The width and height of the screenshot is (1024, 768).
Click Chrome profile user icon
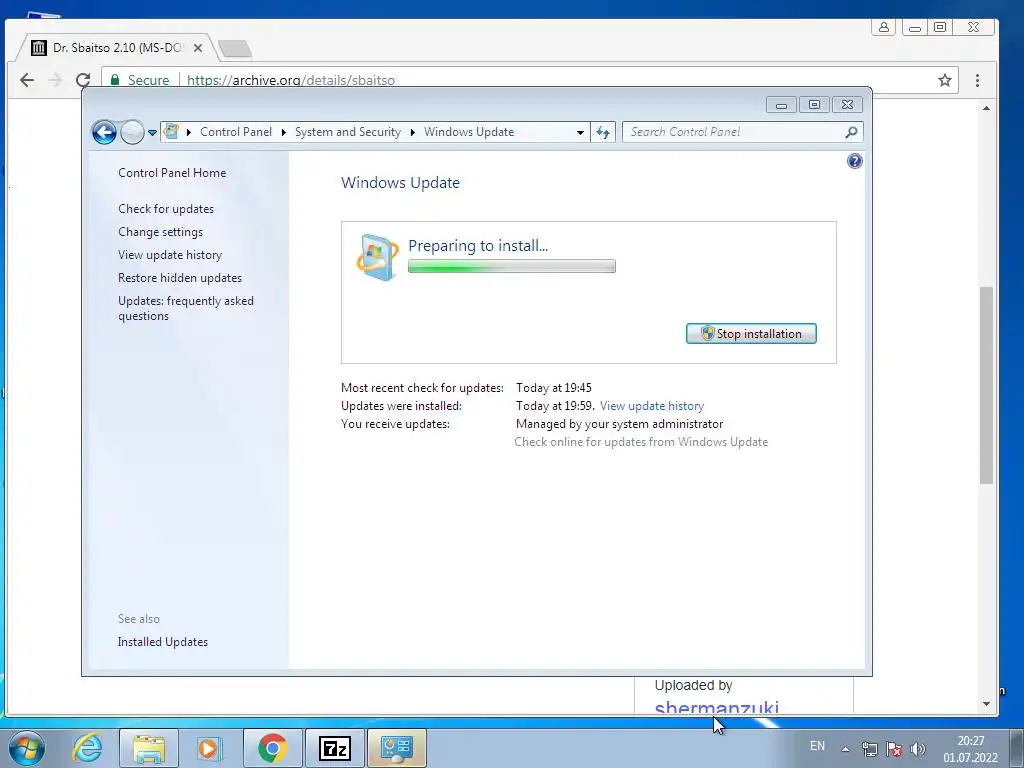[x=884, y=27]
